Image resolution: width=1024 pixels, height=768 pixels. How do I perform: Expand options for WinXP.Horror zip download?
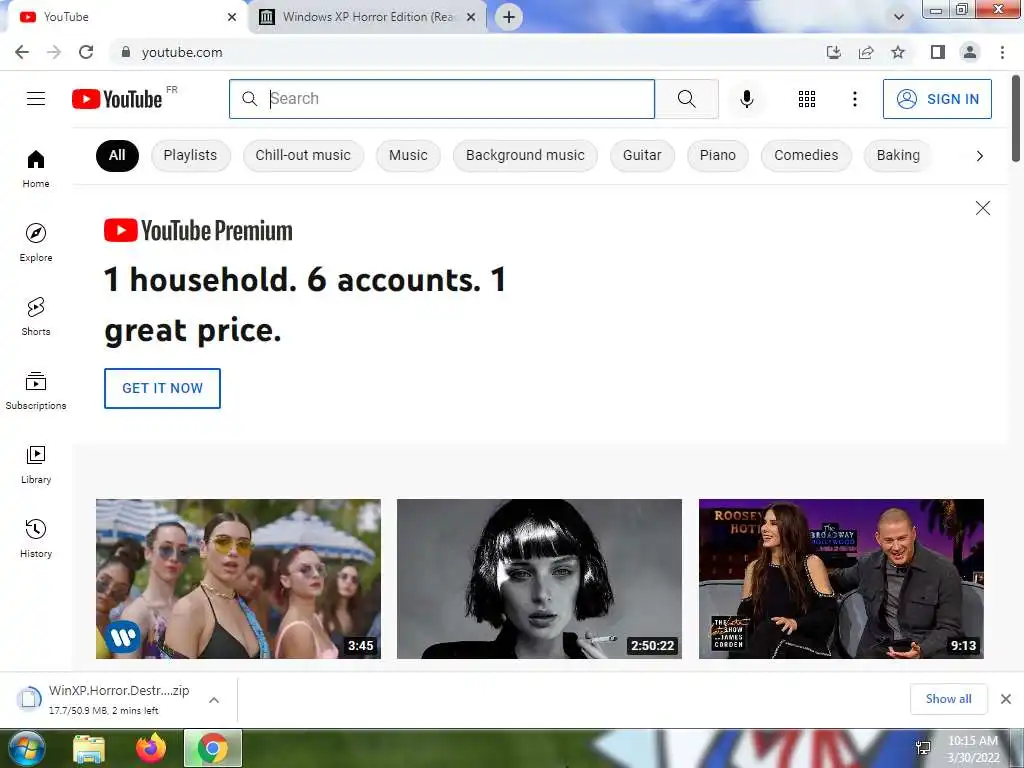pyautogui.click(x=214, y=700)
